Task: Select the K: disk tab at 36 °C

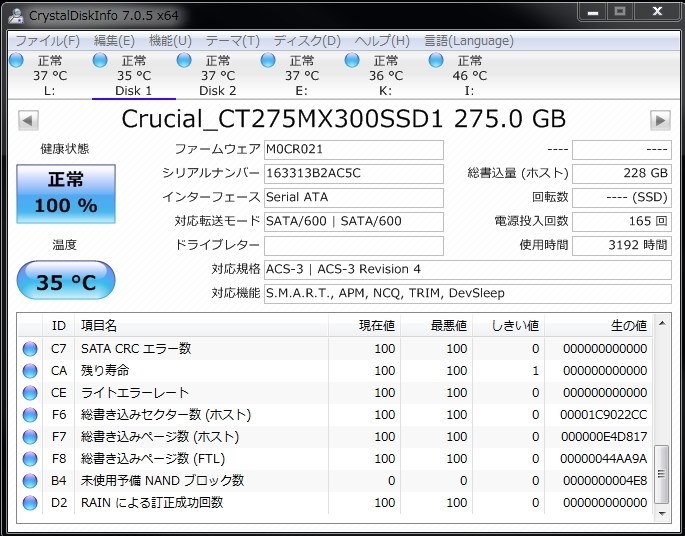Action: click(385, 75)
